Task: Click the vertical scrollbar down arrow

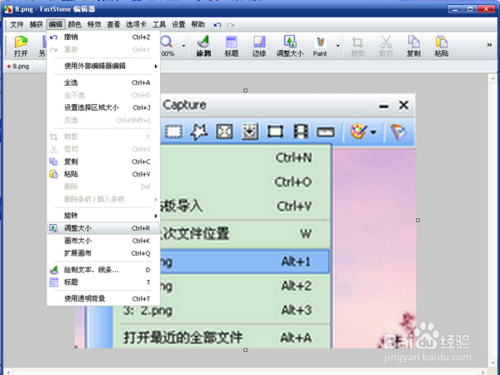Action: coord(492,362)
